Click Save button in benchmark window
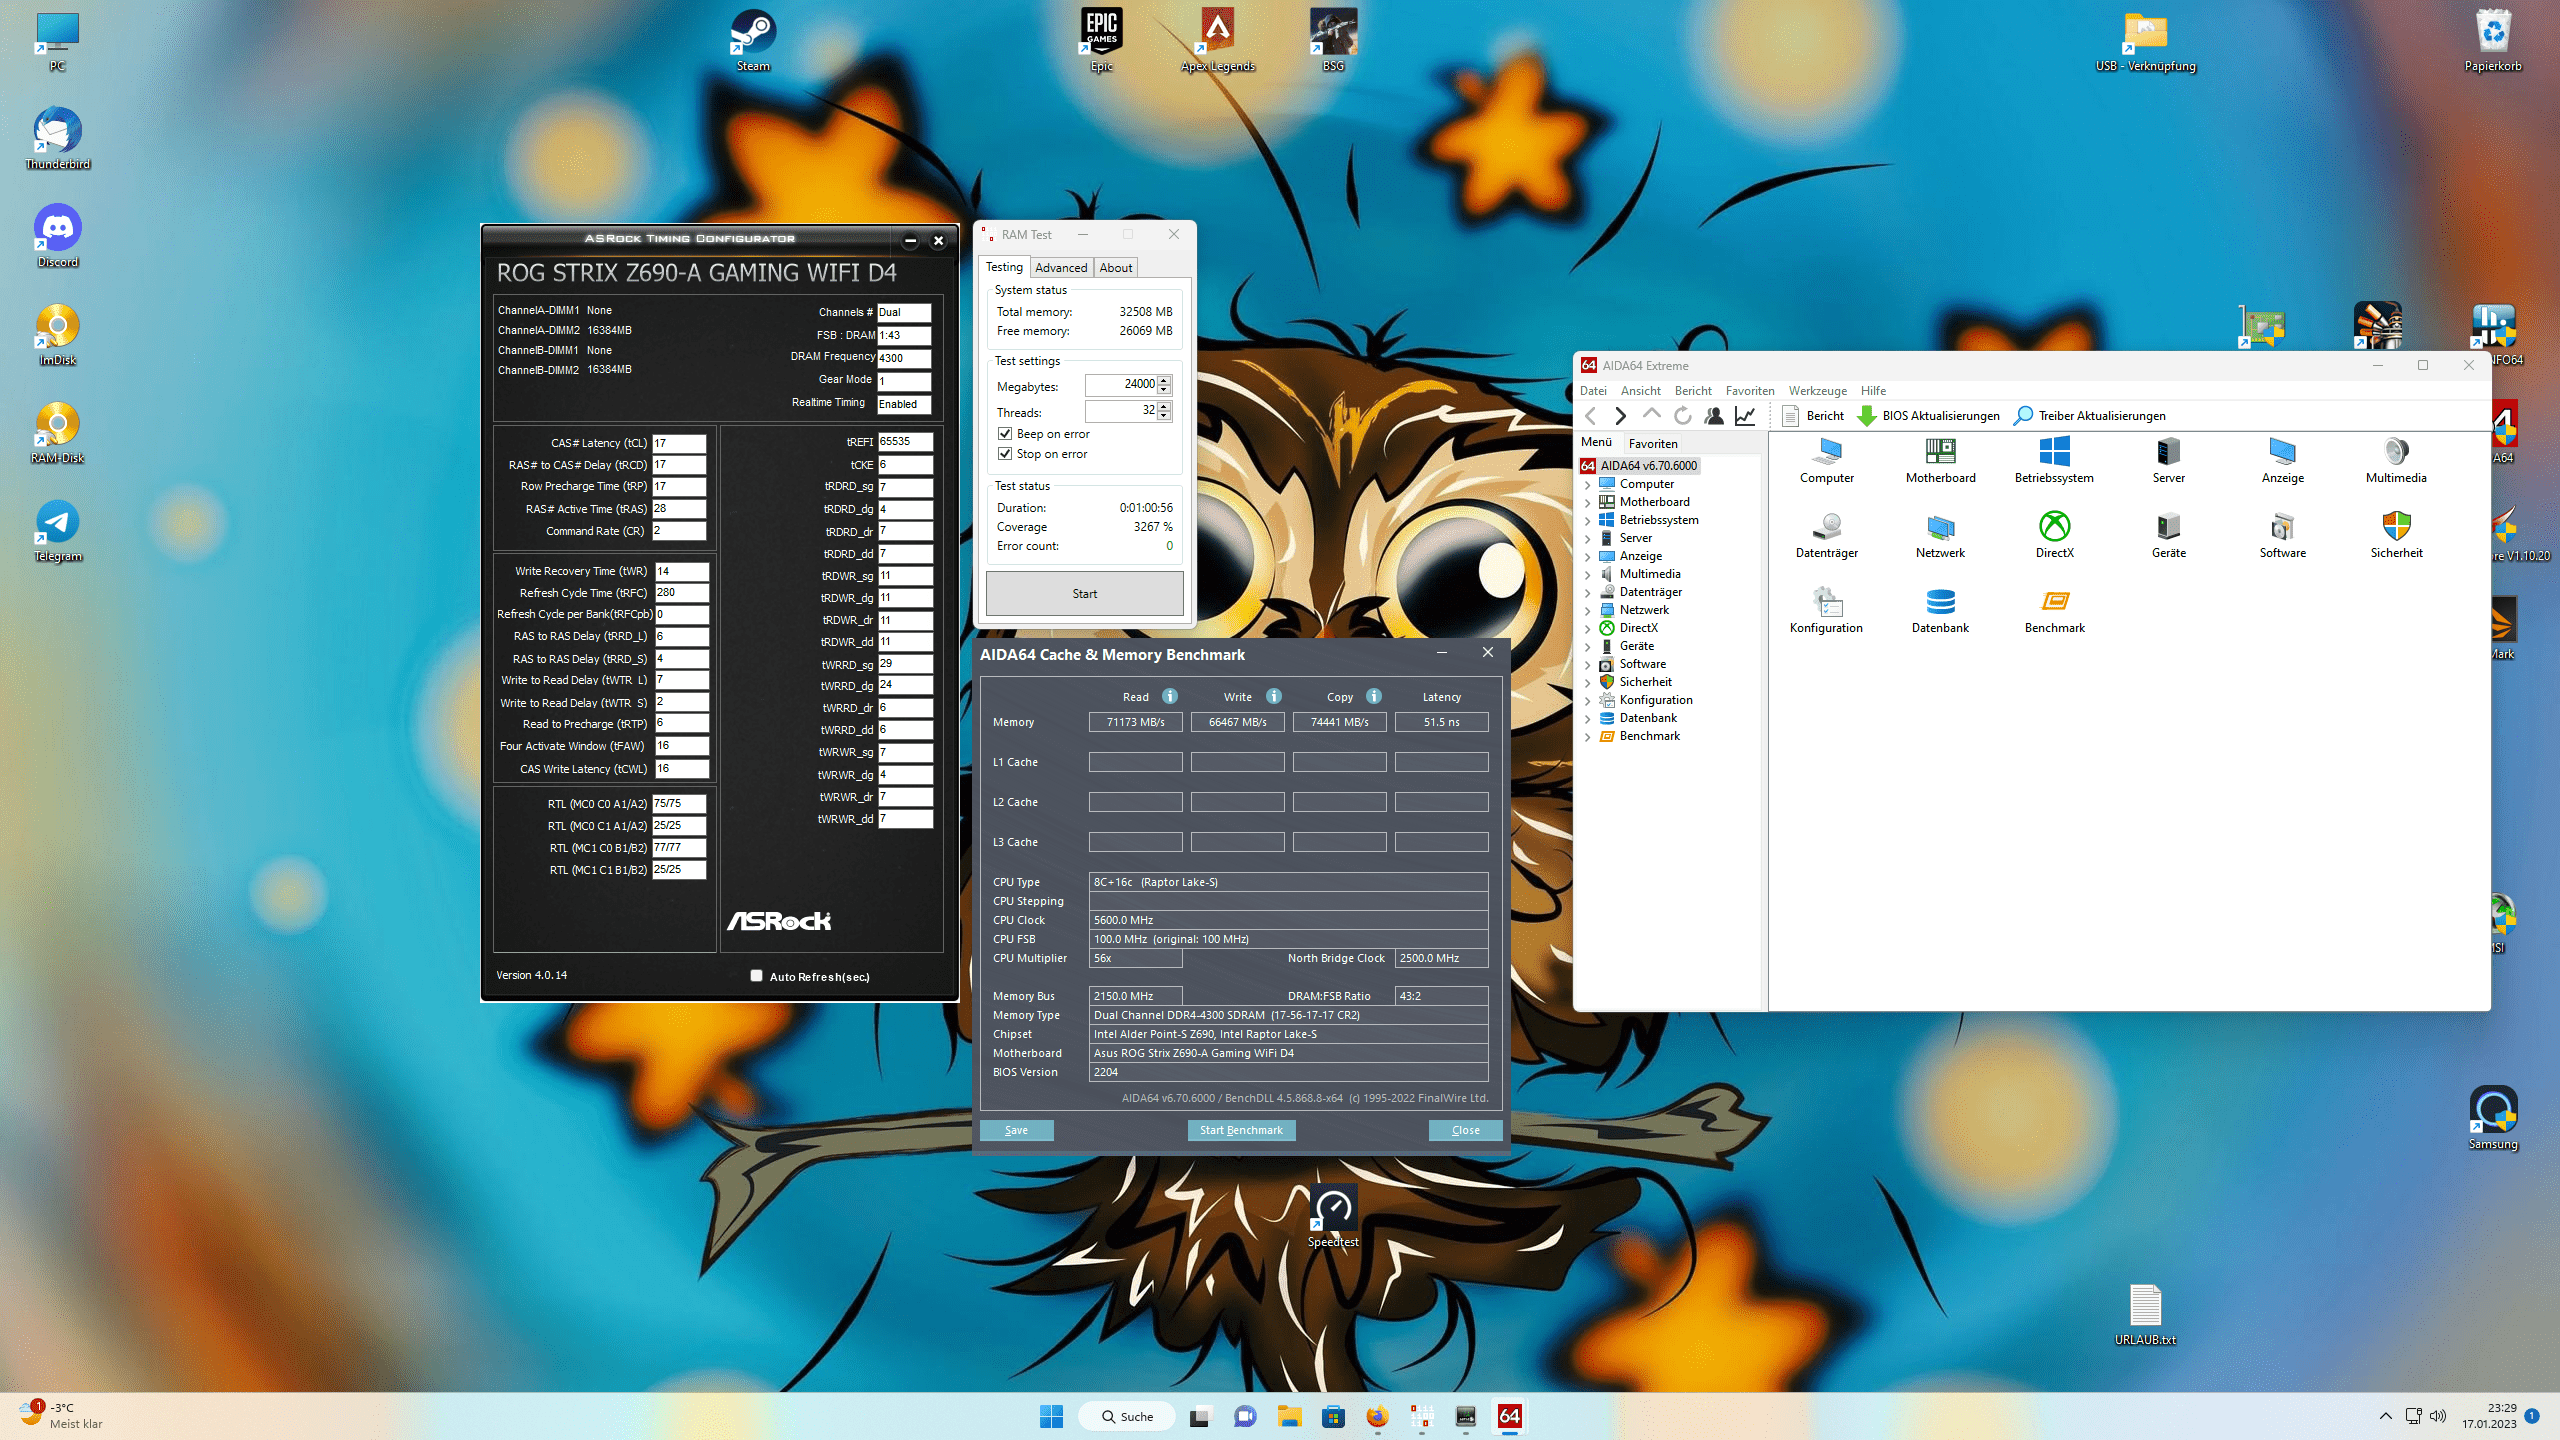The width and height of the screenshot is (2560, 1440). pyautogui.click(x=1016, y=1130)
